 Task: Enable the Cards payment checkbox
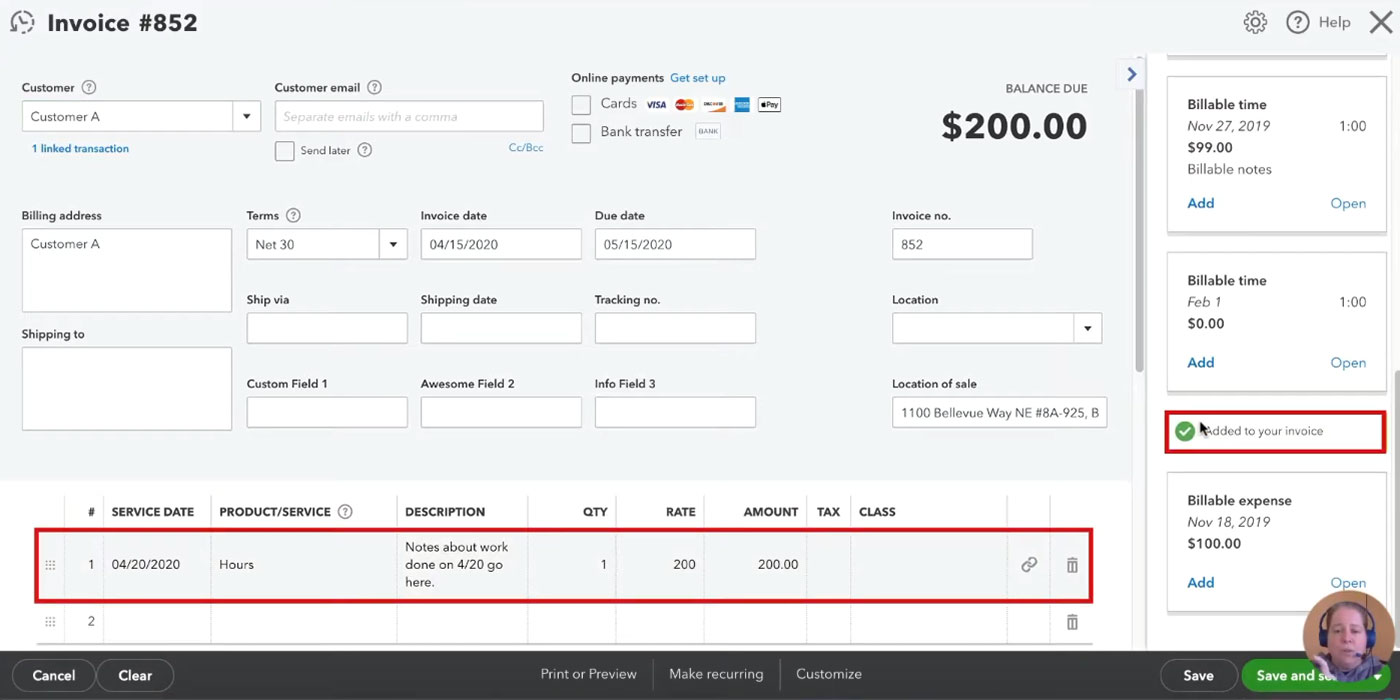point(581,105)
